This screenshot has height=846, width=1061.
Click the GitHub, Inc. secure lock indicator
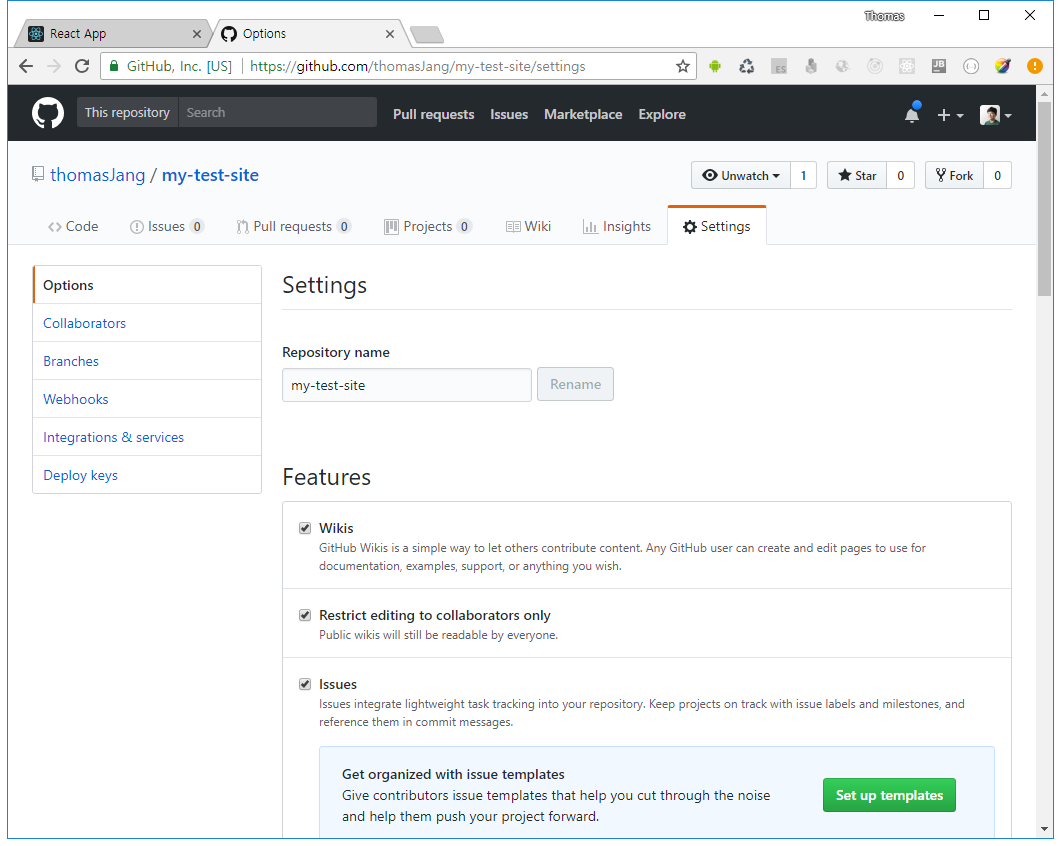click(171, 66)
